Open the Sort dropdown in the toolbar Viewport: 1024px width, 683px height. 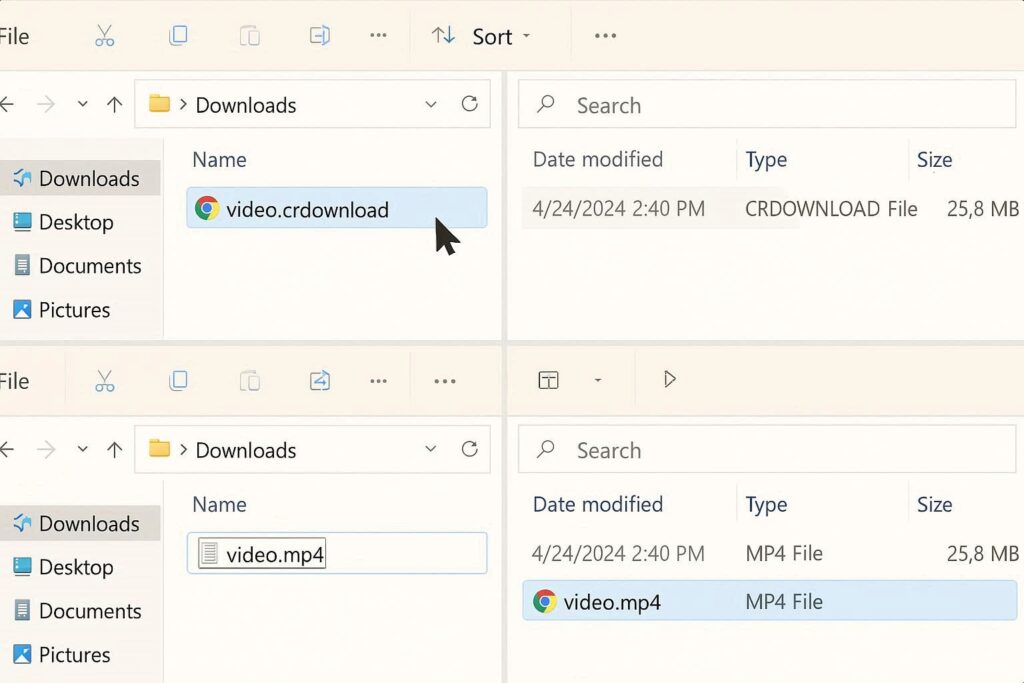481,37
